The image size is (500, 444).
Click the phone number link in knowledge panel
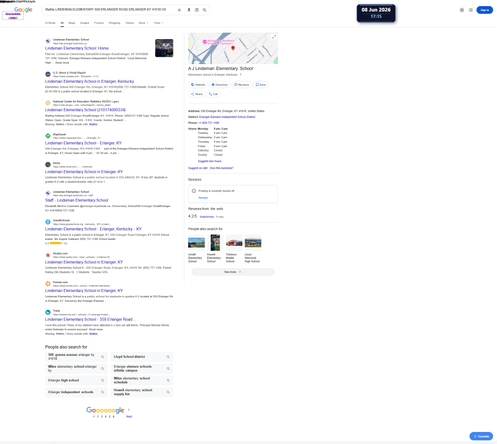pyautogui.click(x=209, y=123)
